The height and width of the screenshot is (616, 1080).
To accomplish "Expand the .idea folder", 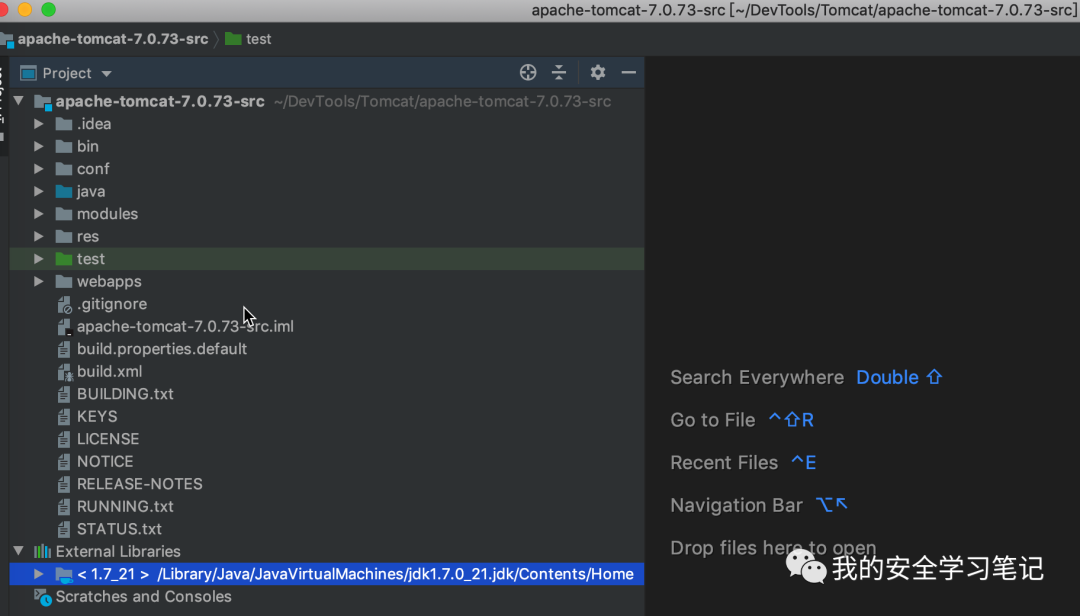I will (x=39, y=124).
